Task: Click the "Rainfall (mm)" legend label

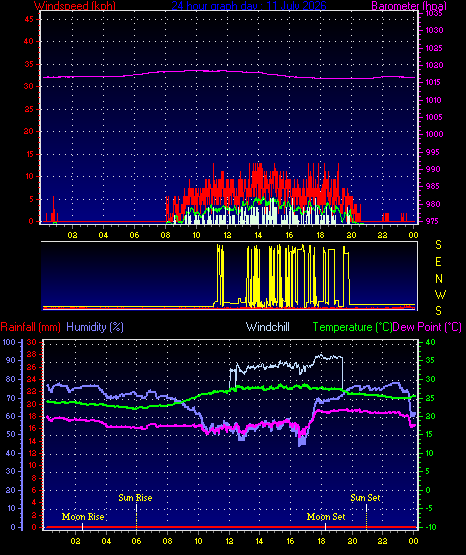Action: click(31, 327)
